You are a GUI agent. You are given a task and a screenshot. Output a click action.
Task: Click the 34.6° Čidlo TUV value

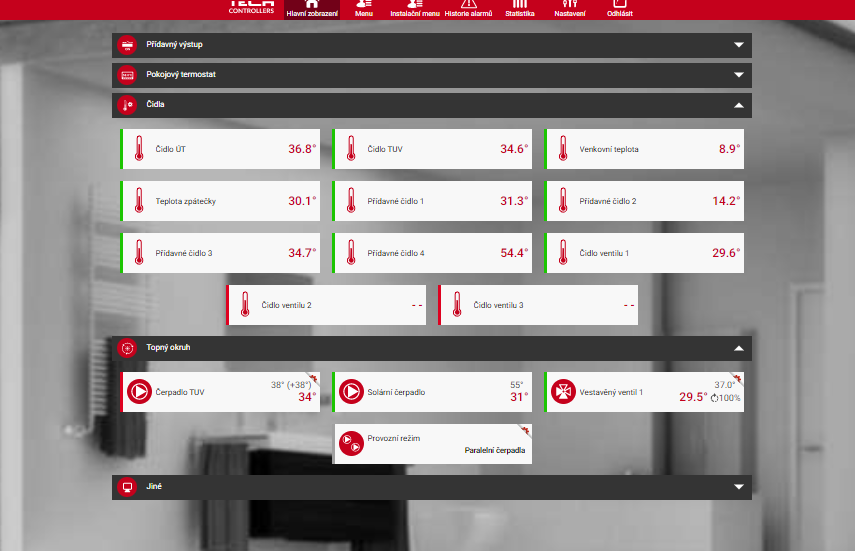[x=514, y=149]
